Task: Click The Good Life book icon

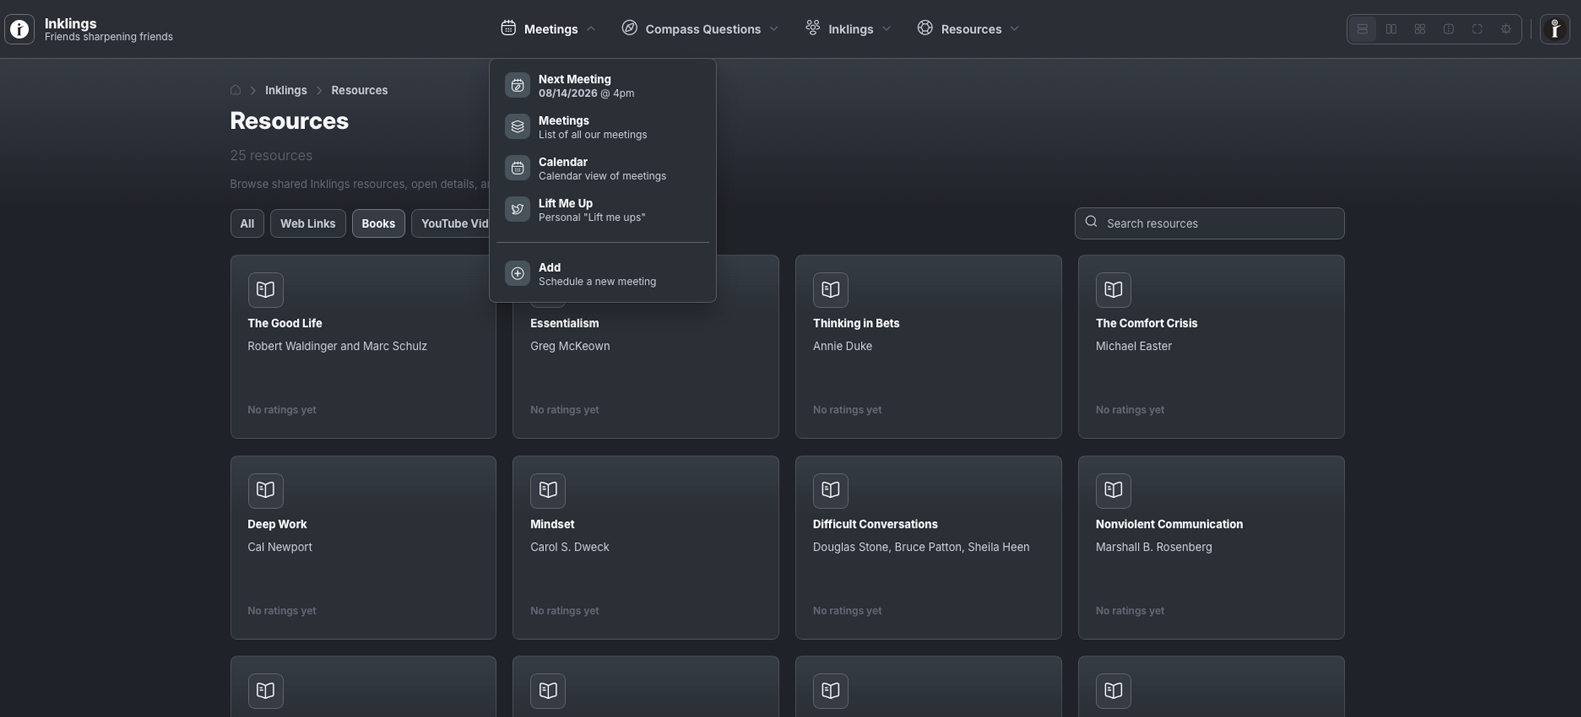Action: pos(265,290)
